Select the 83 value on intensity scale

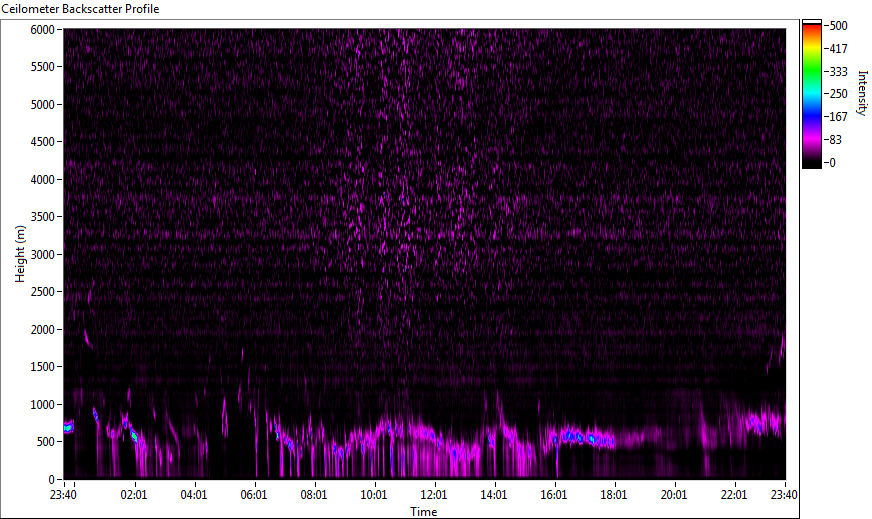click(x=835, y=140)
